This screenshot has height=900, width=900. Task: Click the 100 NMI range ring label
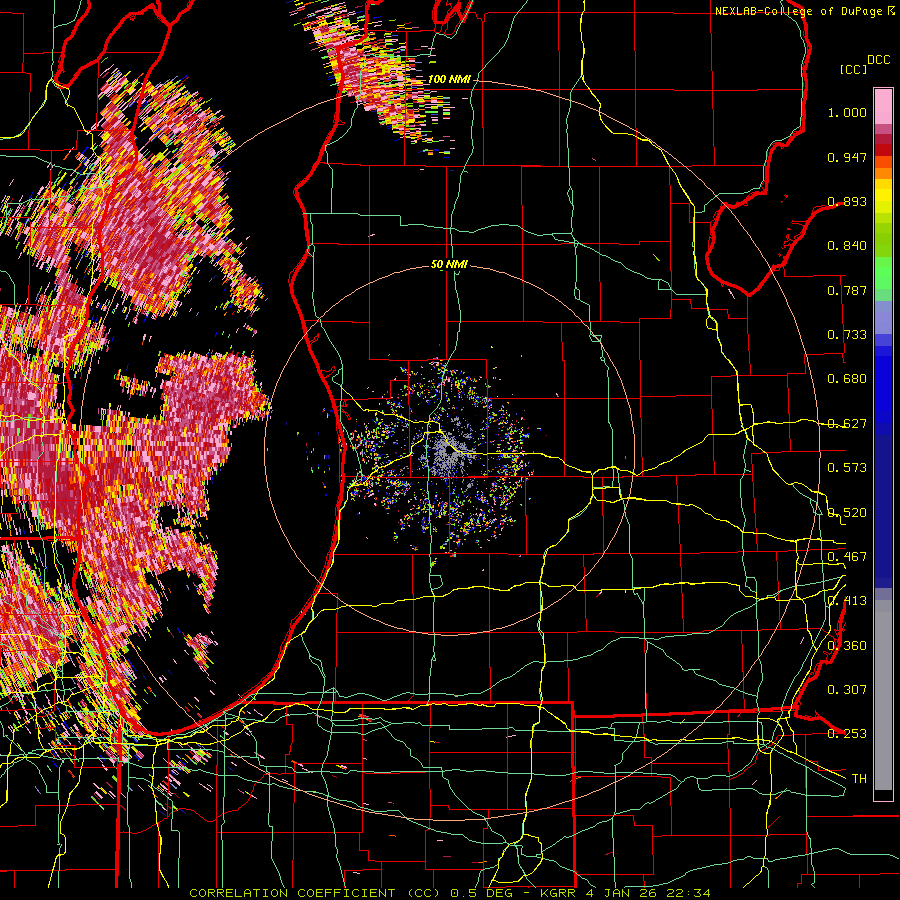coord(449,79)
